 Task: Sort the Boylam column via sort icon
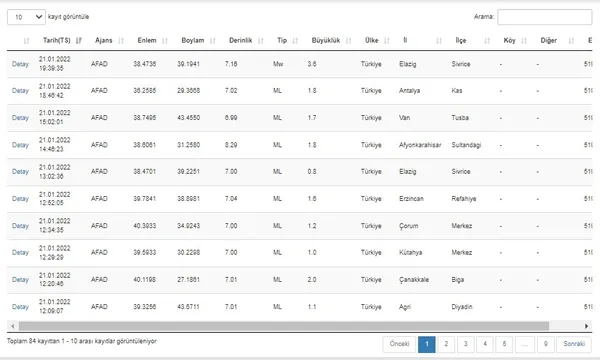pos(213,41)
